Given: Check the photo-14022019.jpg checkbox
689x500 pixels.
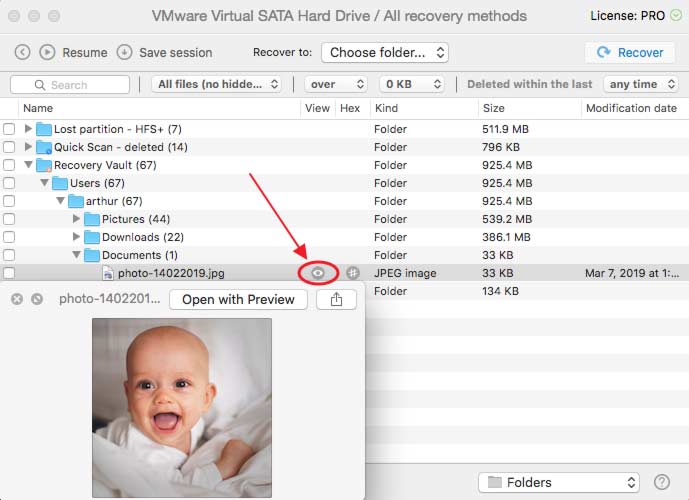Looking at the screenshot, I should point(9,273).
